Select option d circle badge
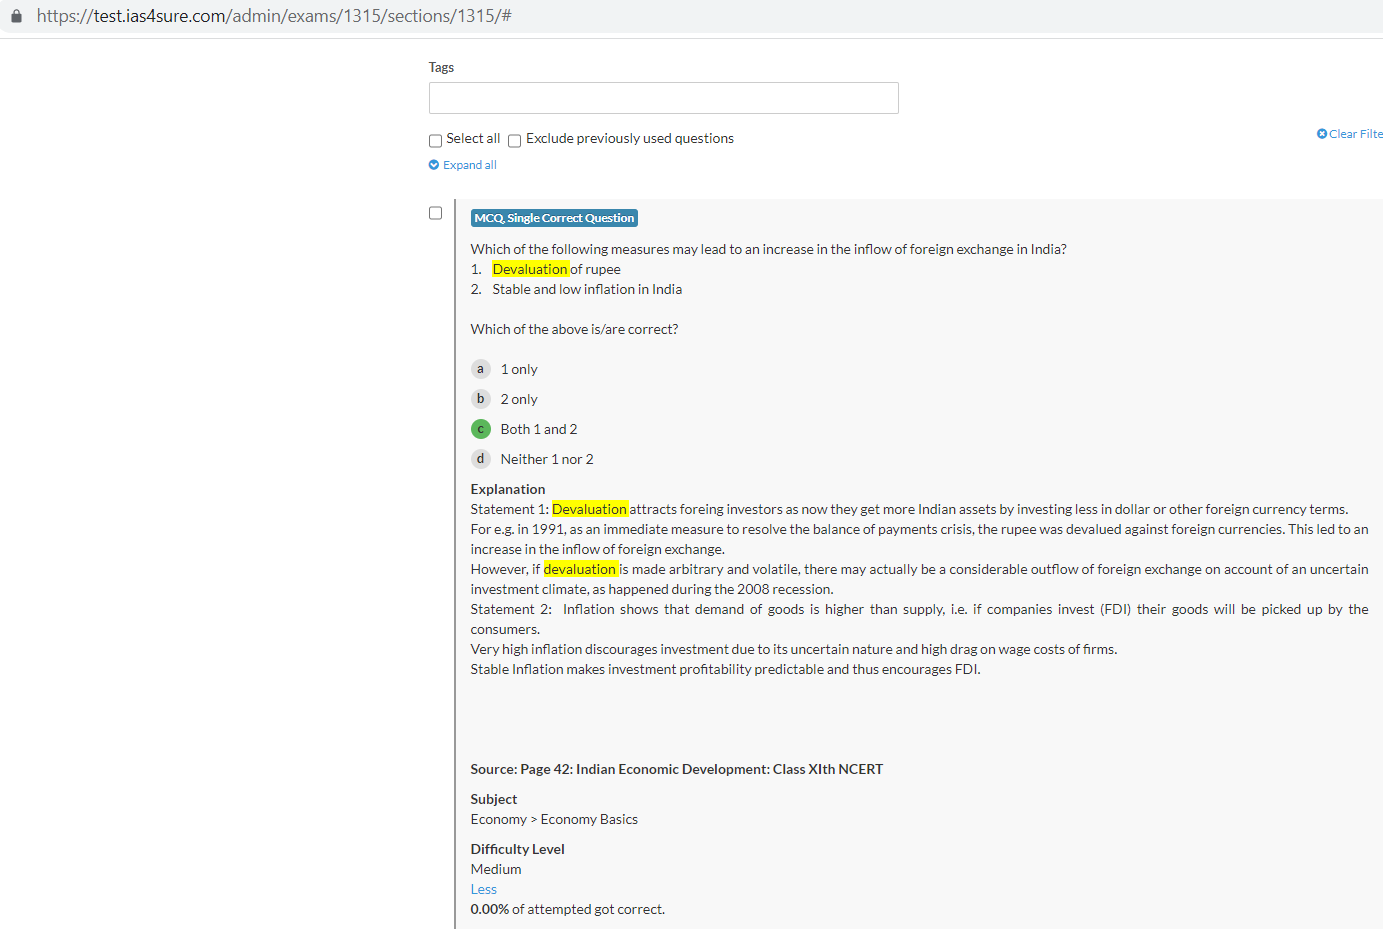The image size is (1383, 933). pos(480,459)
